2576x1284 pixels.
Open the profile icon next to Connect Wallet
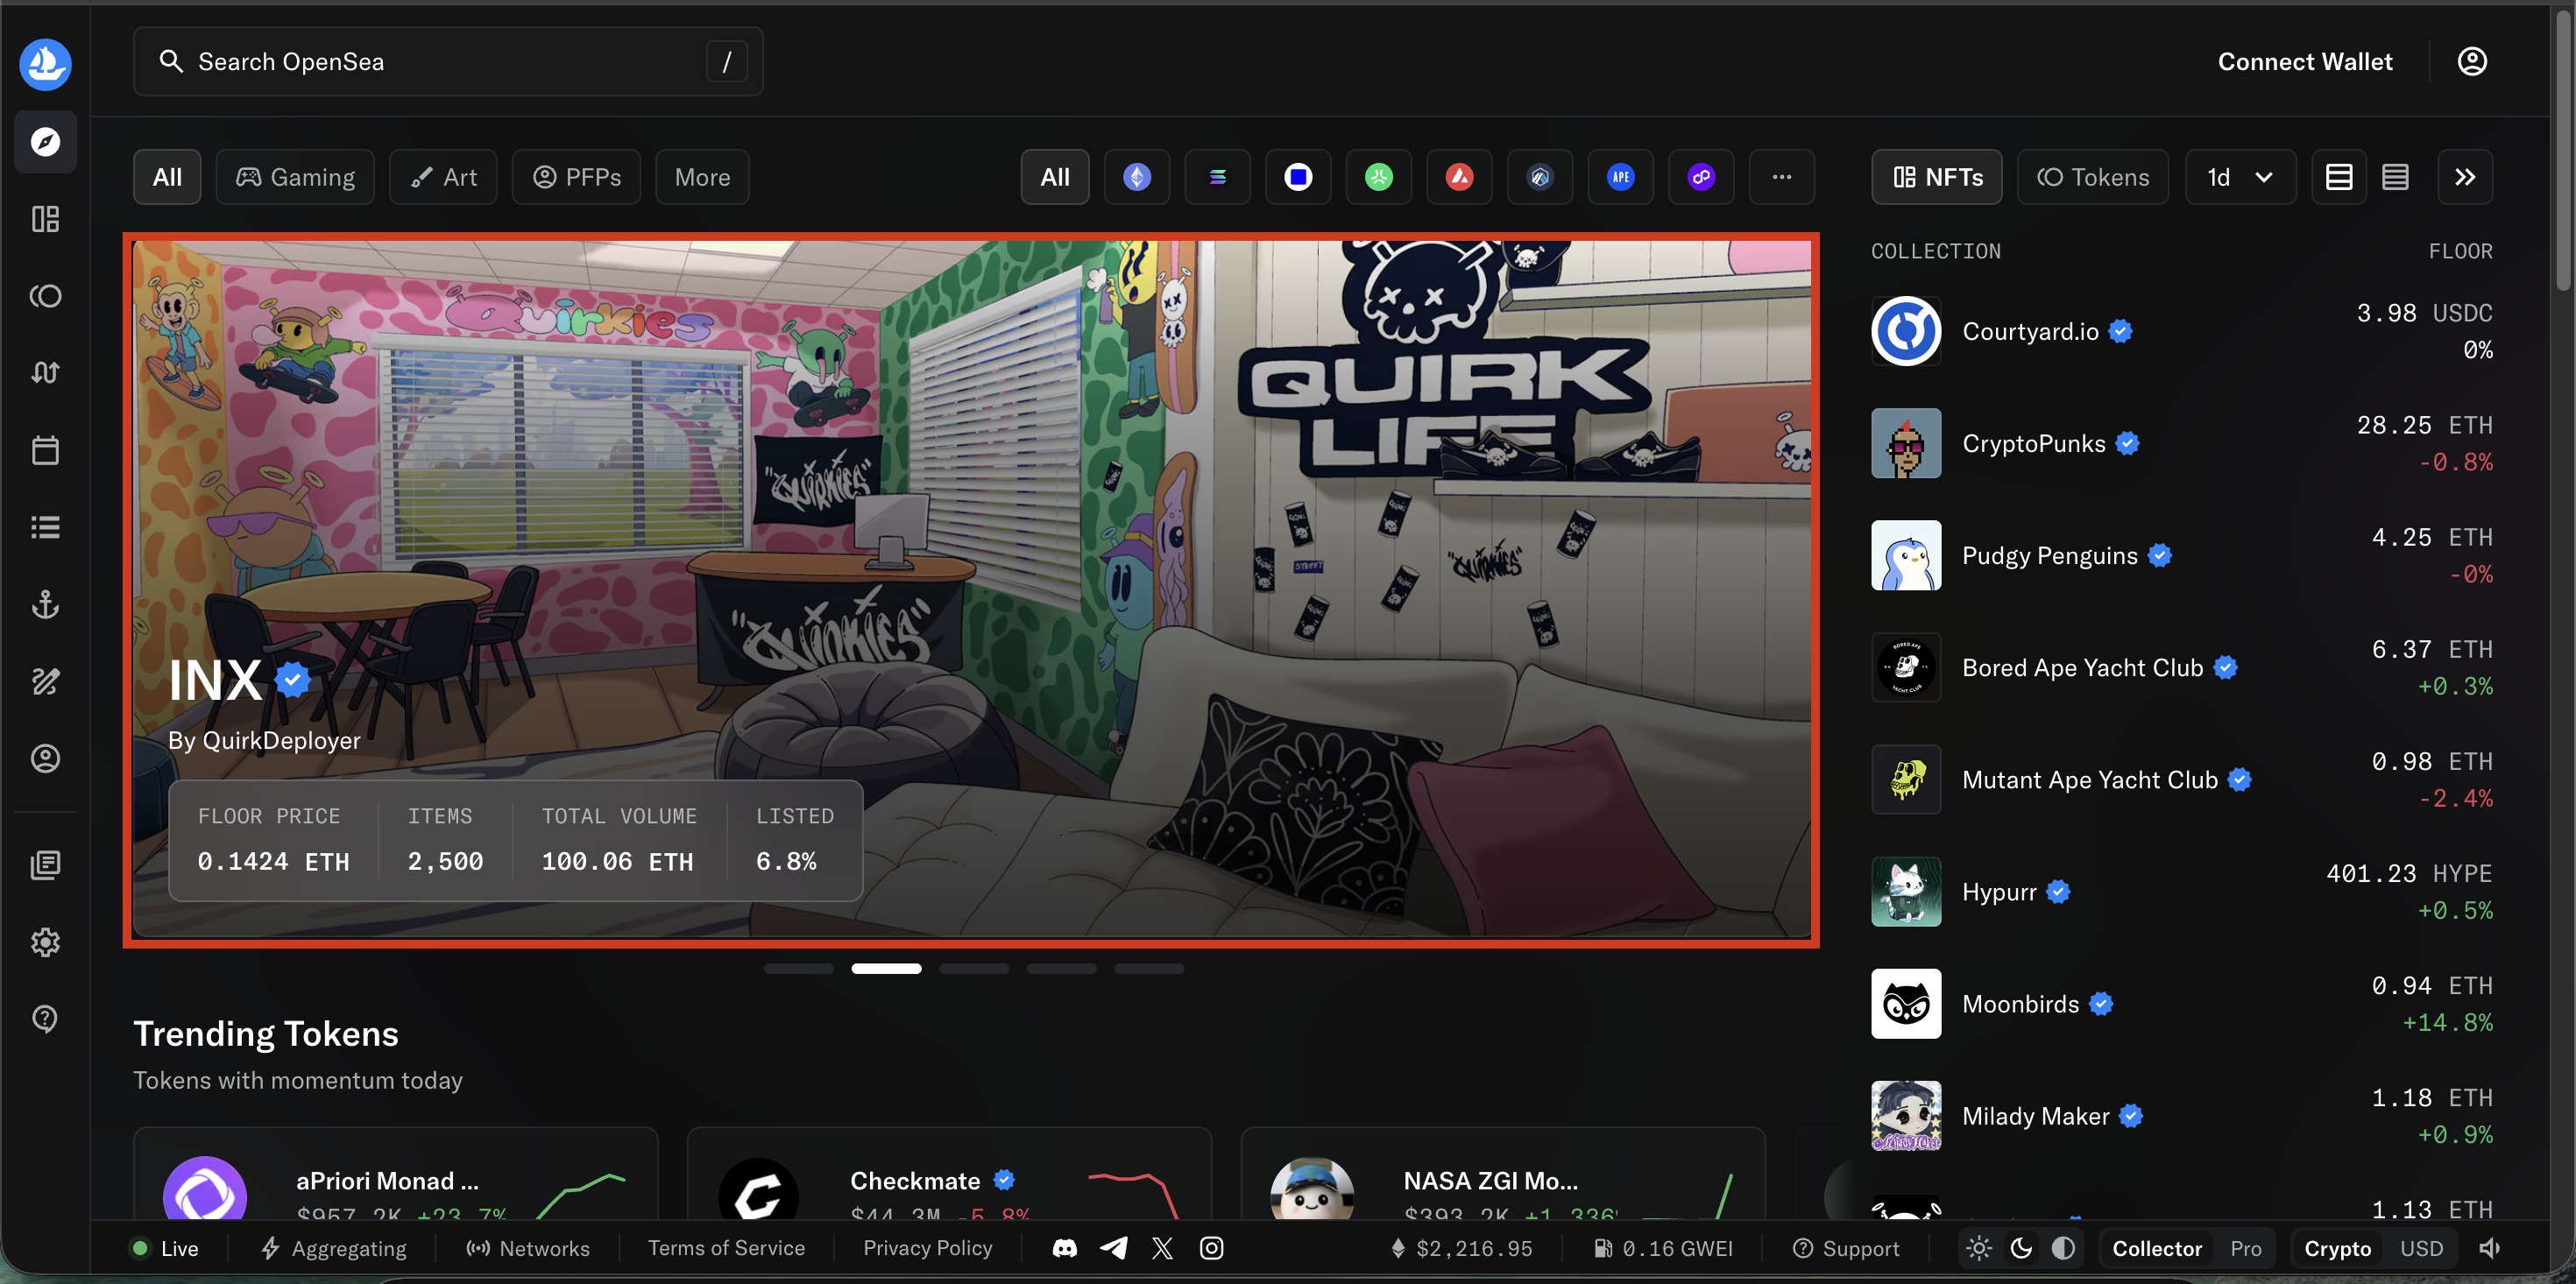(x=2471, y=62)
